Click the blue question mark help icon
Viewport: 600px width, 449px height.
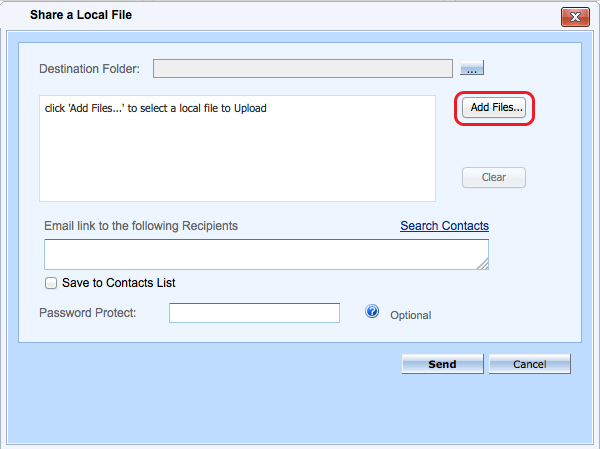point(372,311)
